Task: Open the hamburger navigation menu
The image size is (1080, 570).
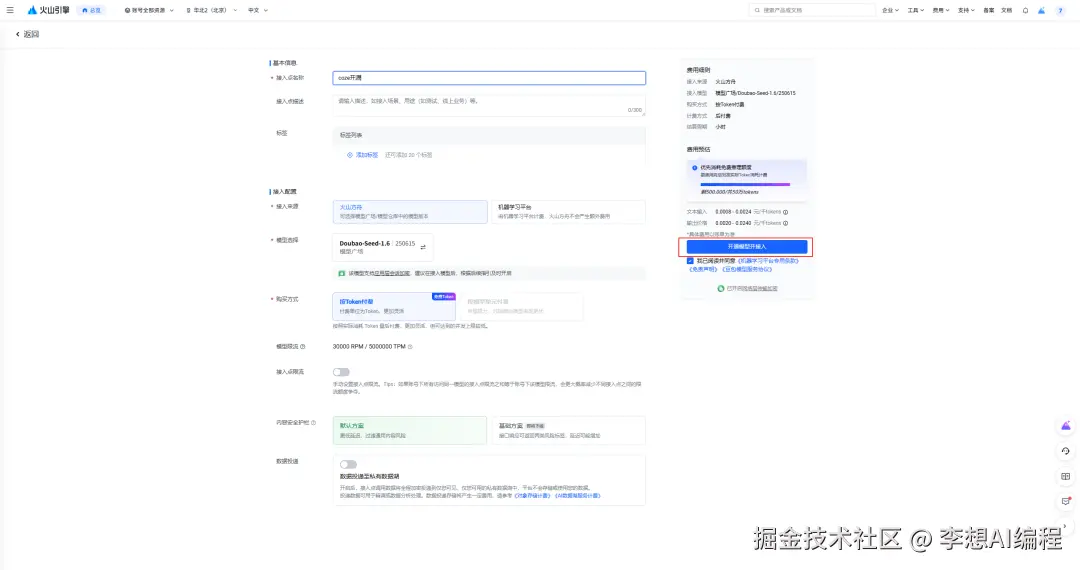Action: [10, 10]
